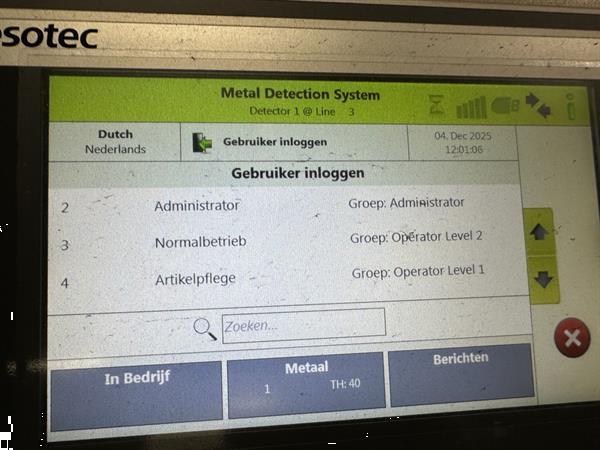Click 'Groep: Operator Level 1' text
Screen dimensions: 600x450
(x=418, y=272)
